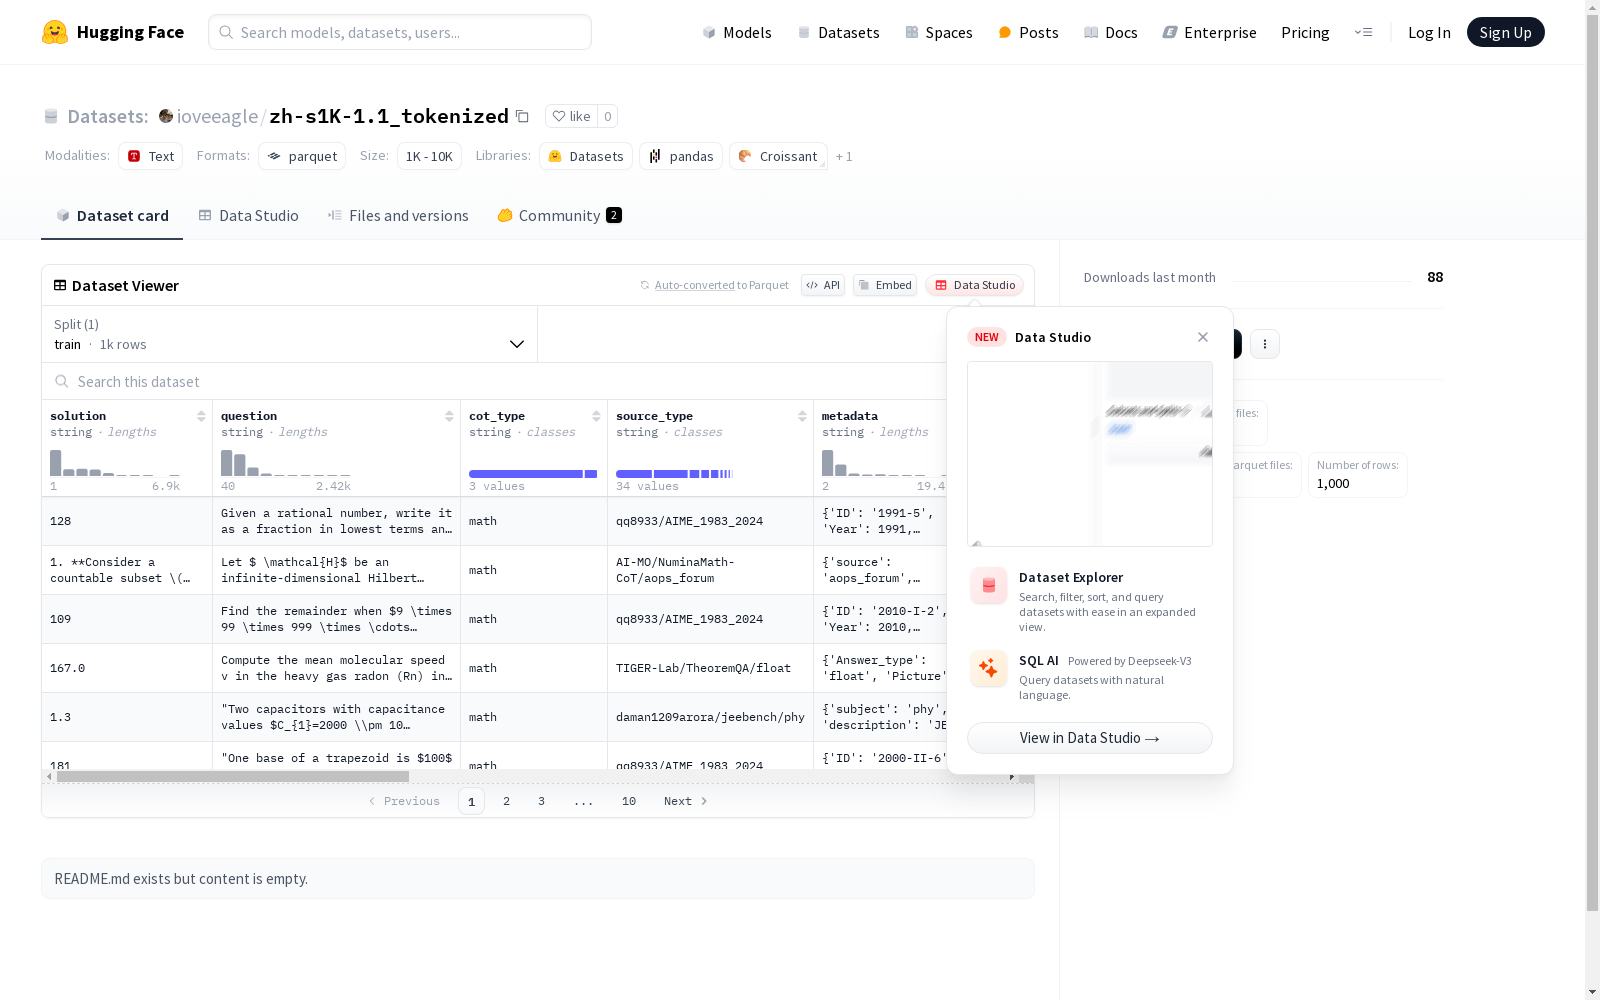Image resolution: width=1600 pixels, height=1000 pixels.
Task: Select the Text modality tag
Action: (x=150, y=156)
